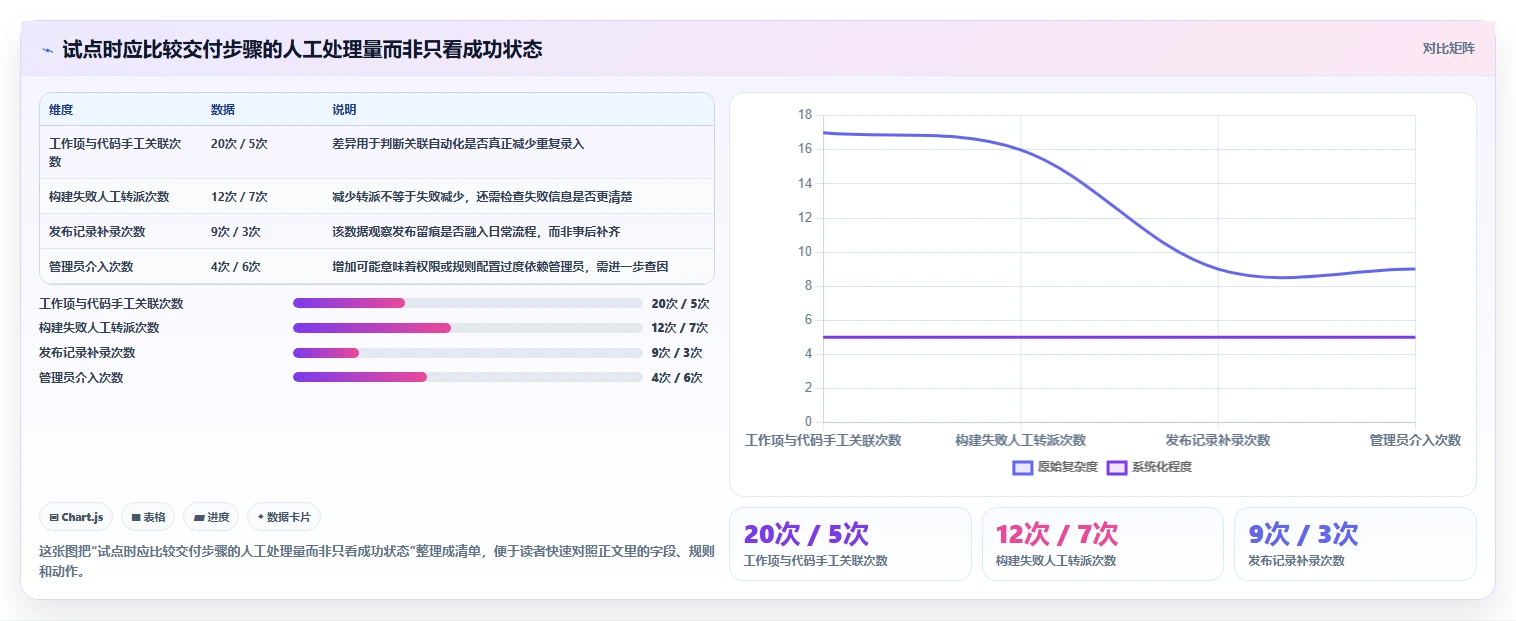Viewport: 1516px width, 621px height.
Task: Click chart axis label 发布记录补录次数
Action: (1218, 440)
